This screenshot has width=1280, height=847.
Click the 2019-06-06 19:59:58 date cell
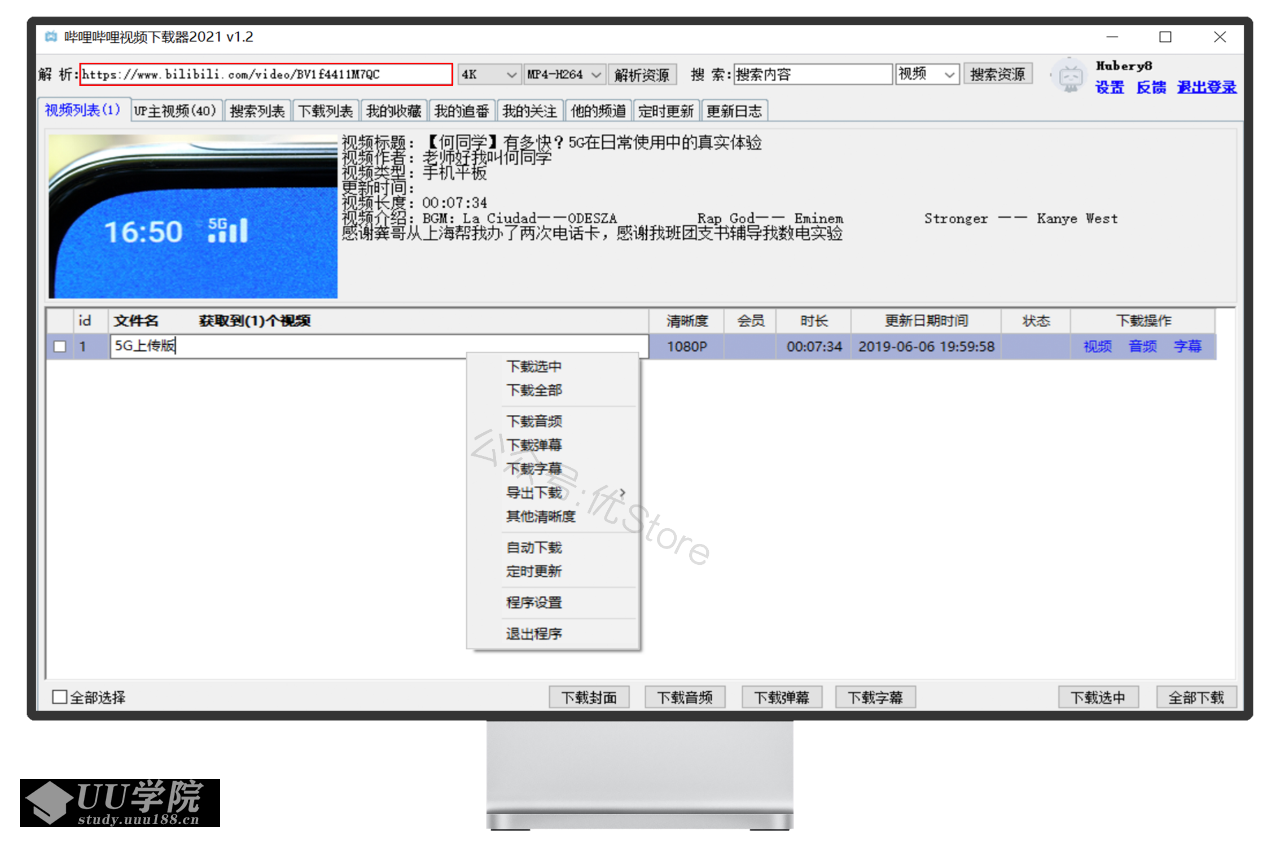(926, 347)
